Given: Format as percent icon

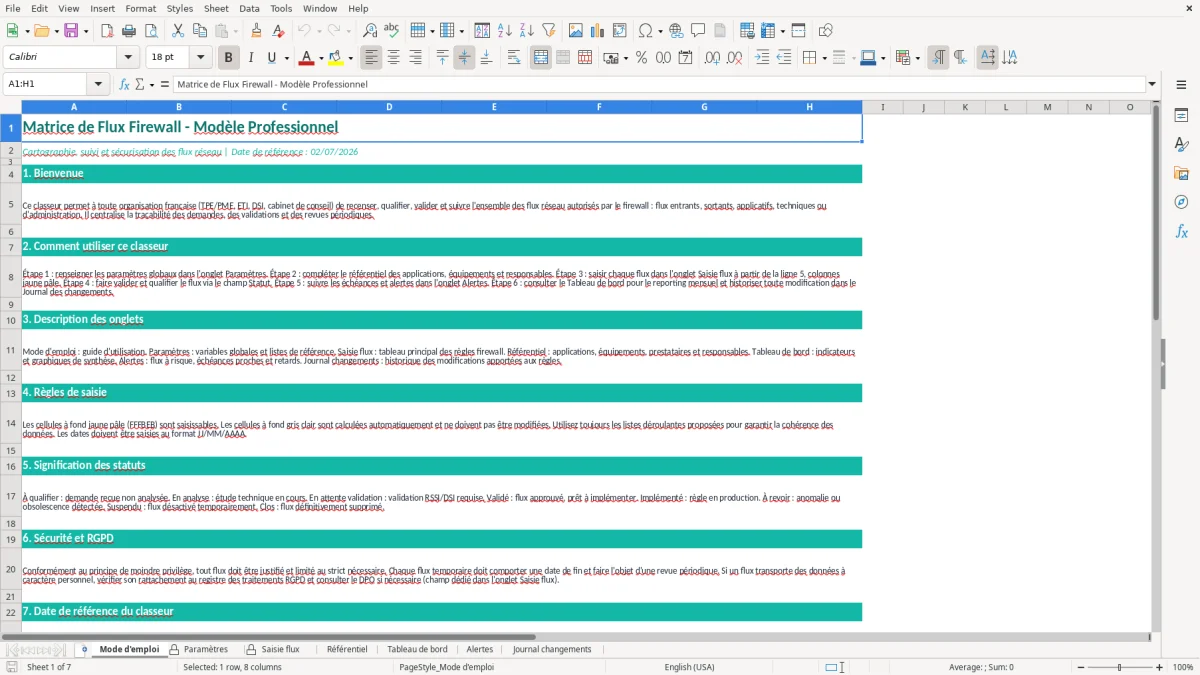Looking at the screenshot, I should (x=641, y=58).
